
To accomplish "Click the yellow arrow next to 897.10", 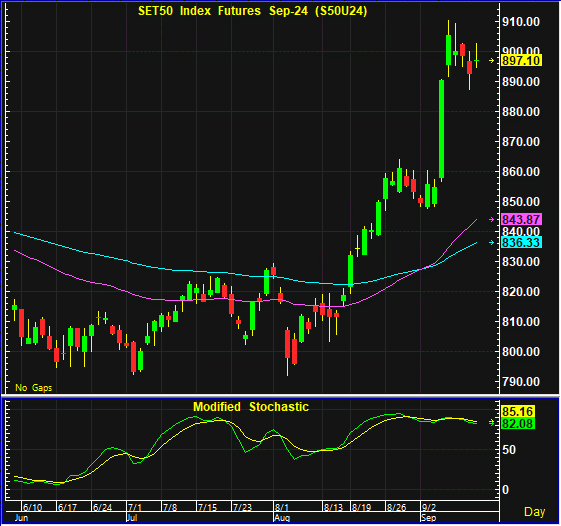I will pos(492,61).
